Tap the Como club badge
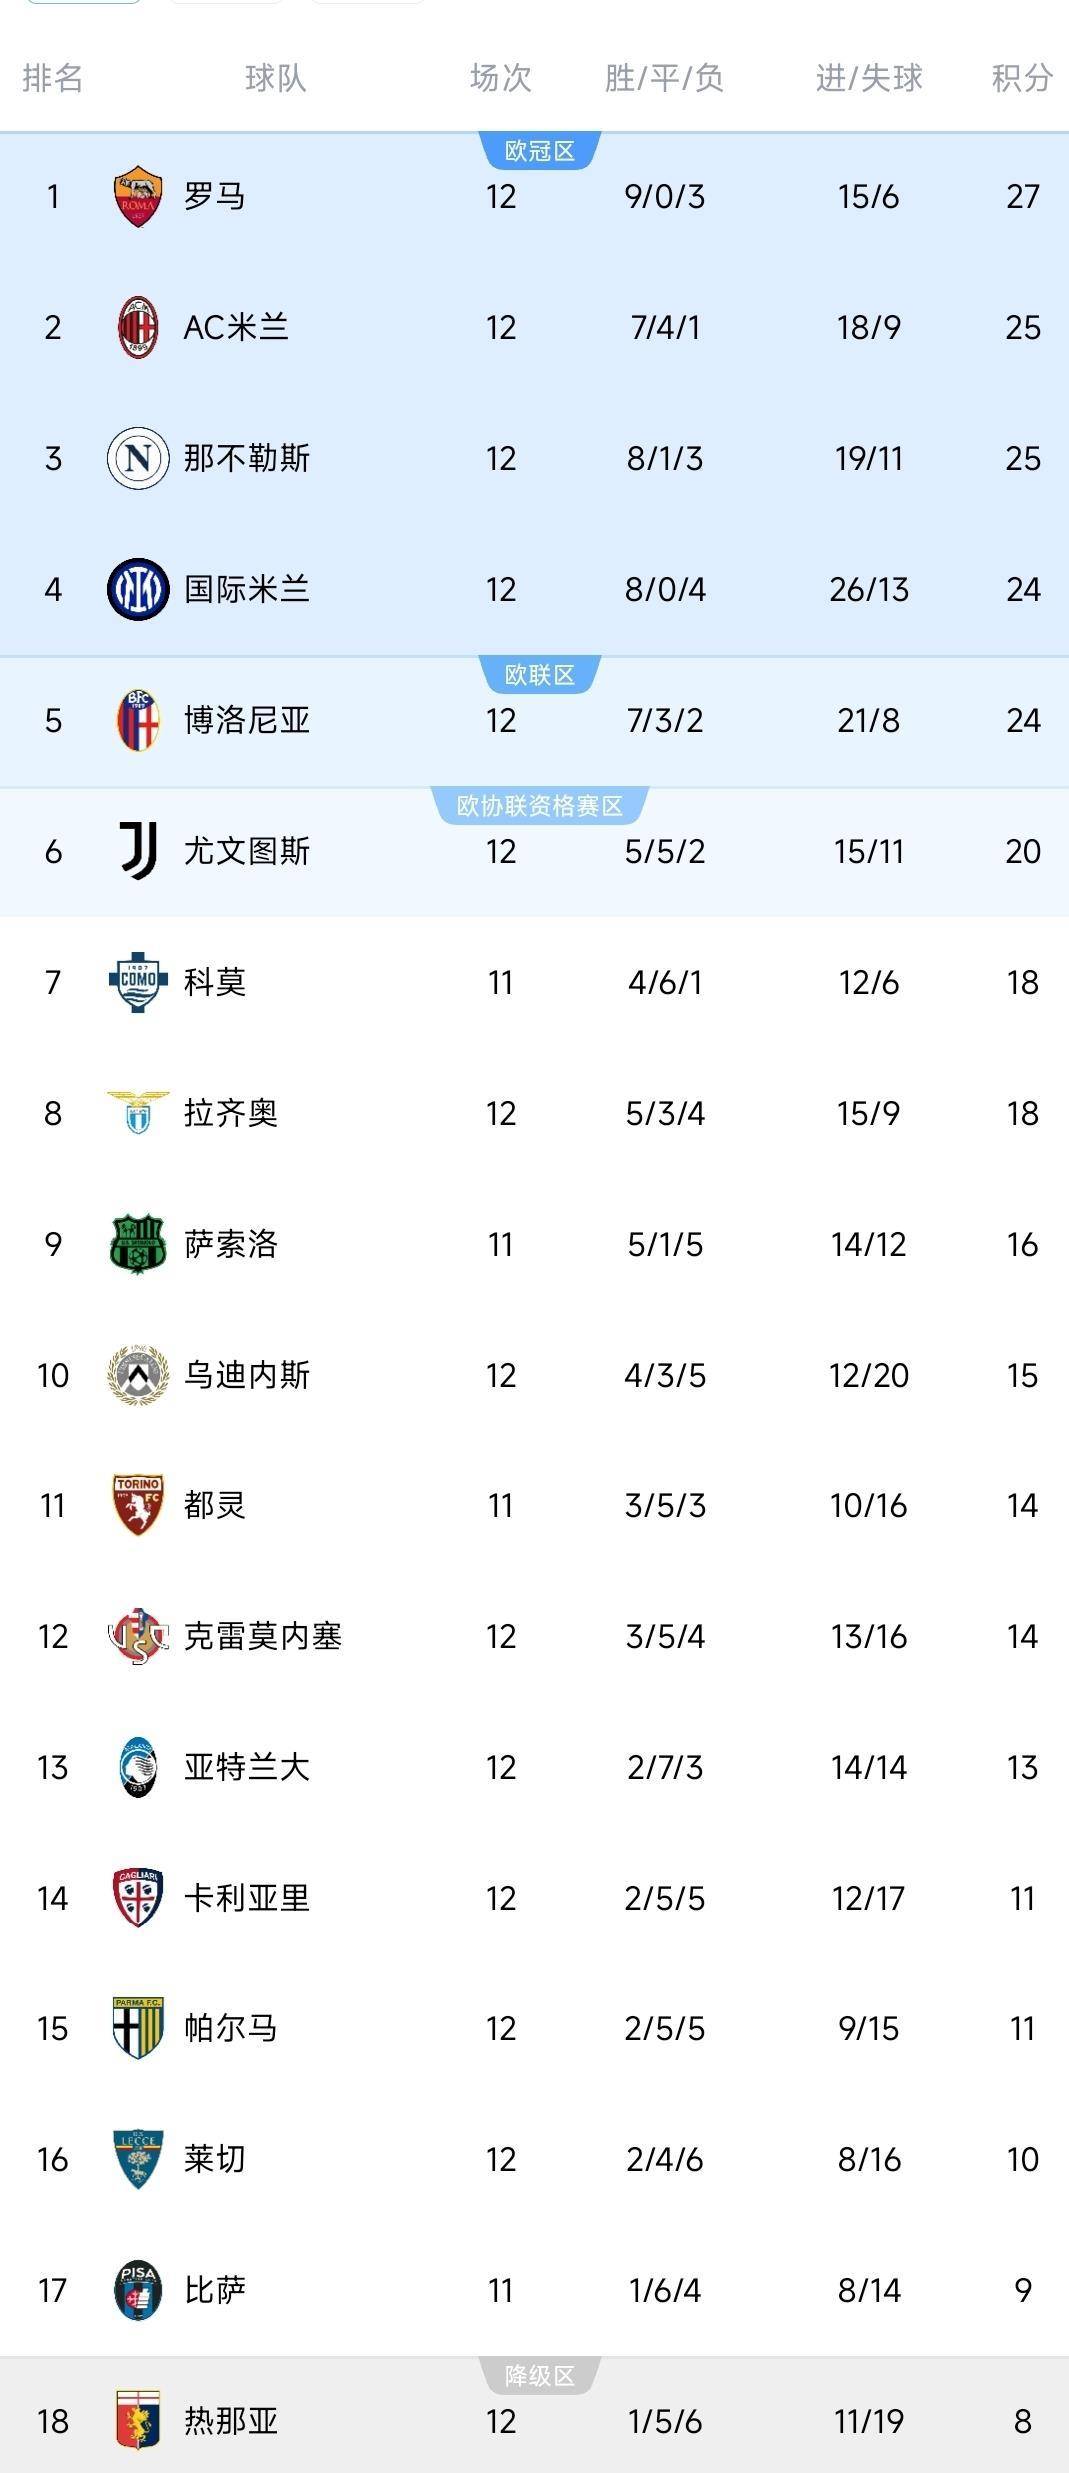Viewport: 1069px width, 2473px height. point(138,982)
